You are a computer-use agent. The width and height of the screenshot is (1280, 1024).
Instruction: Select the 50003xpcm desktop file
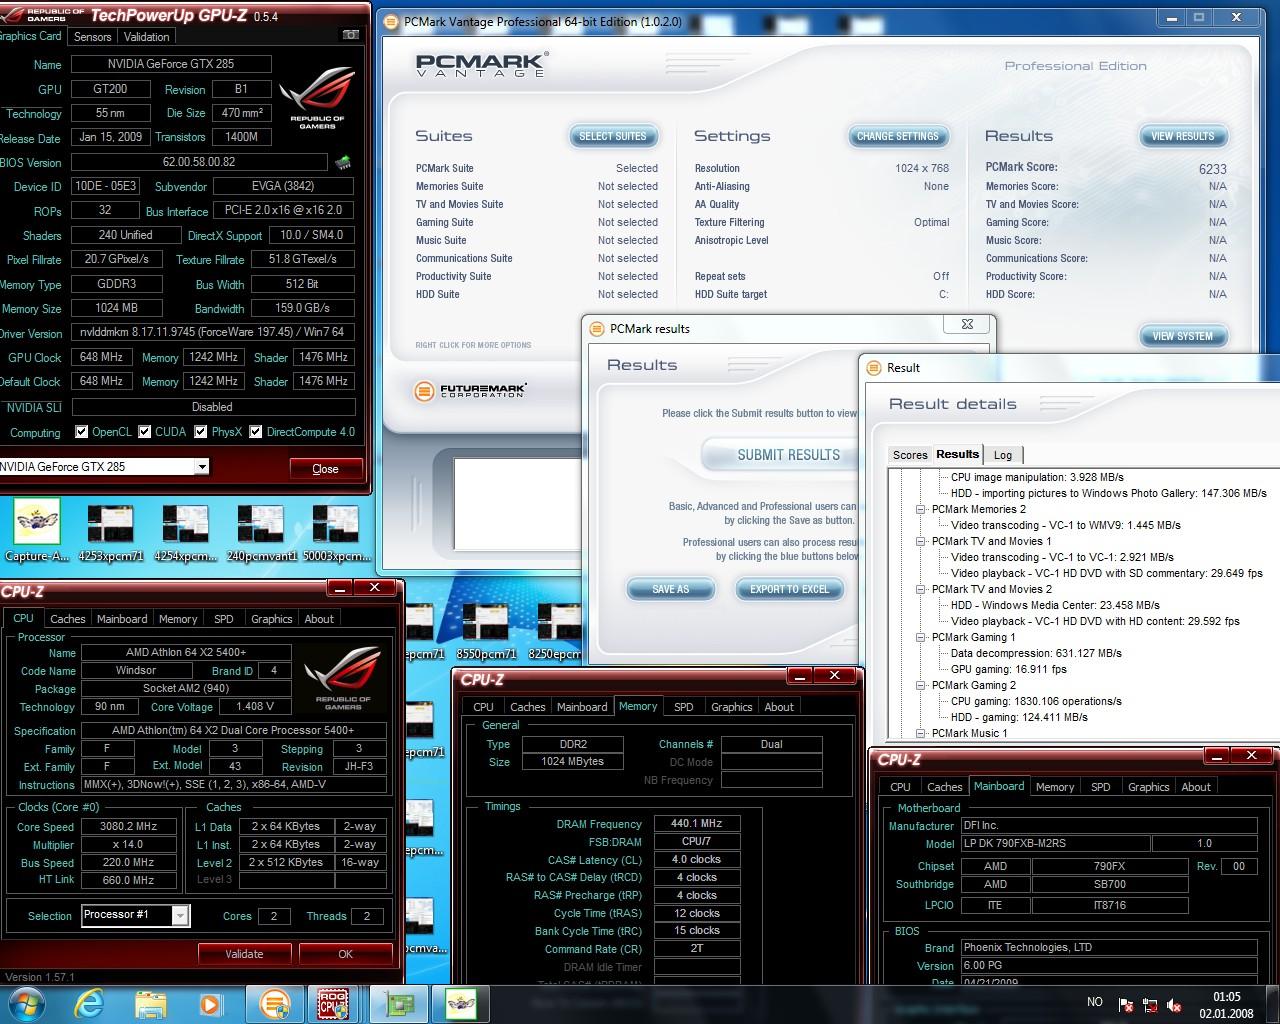(x=335, y=533)
